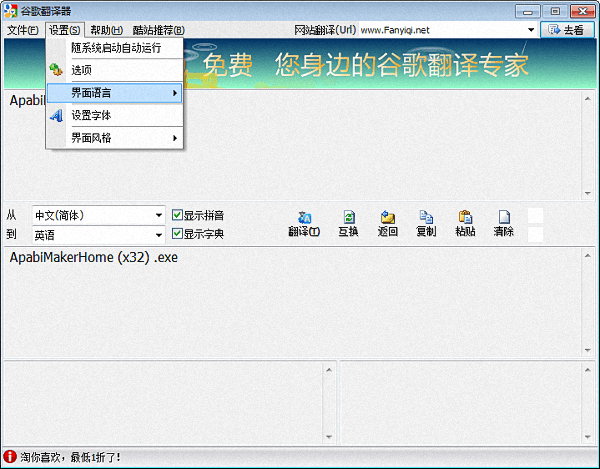Screen dimensions: 600x469
Task: Click the 去看 go button
Action: click(566, 30)
